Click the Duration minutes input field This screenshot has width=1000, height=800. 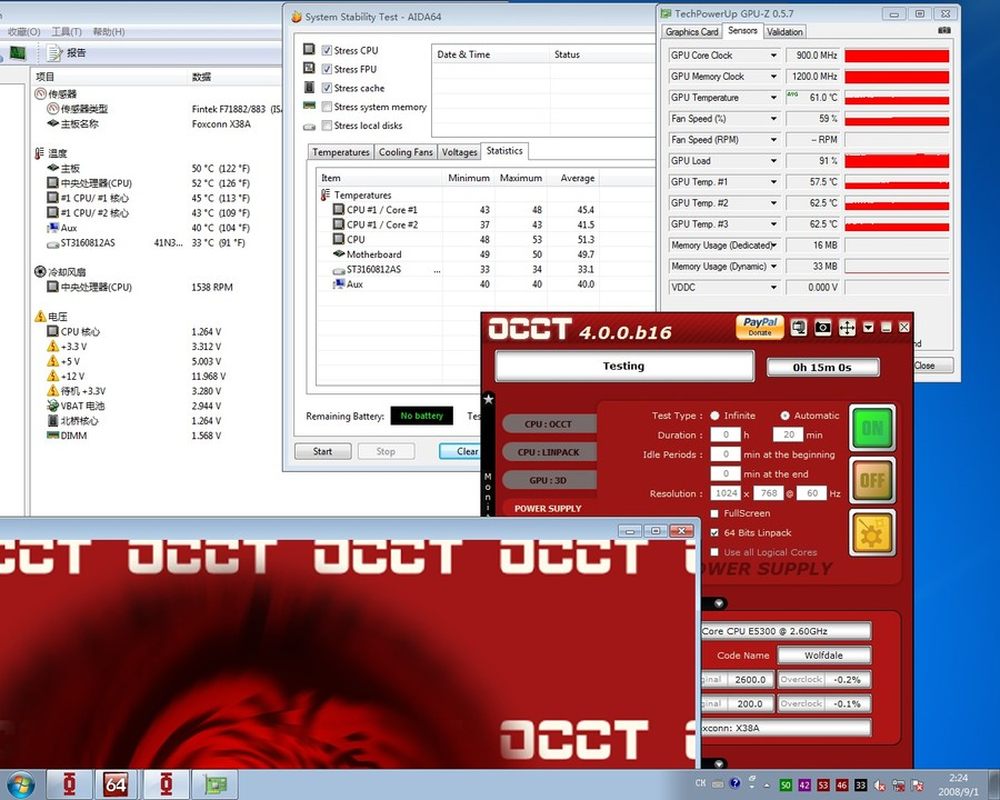786,435
